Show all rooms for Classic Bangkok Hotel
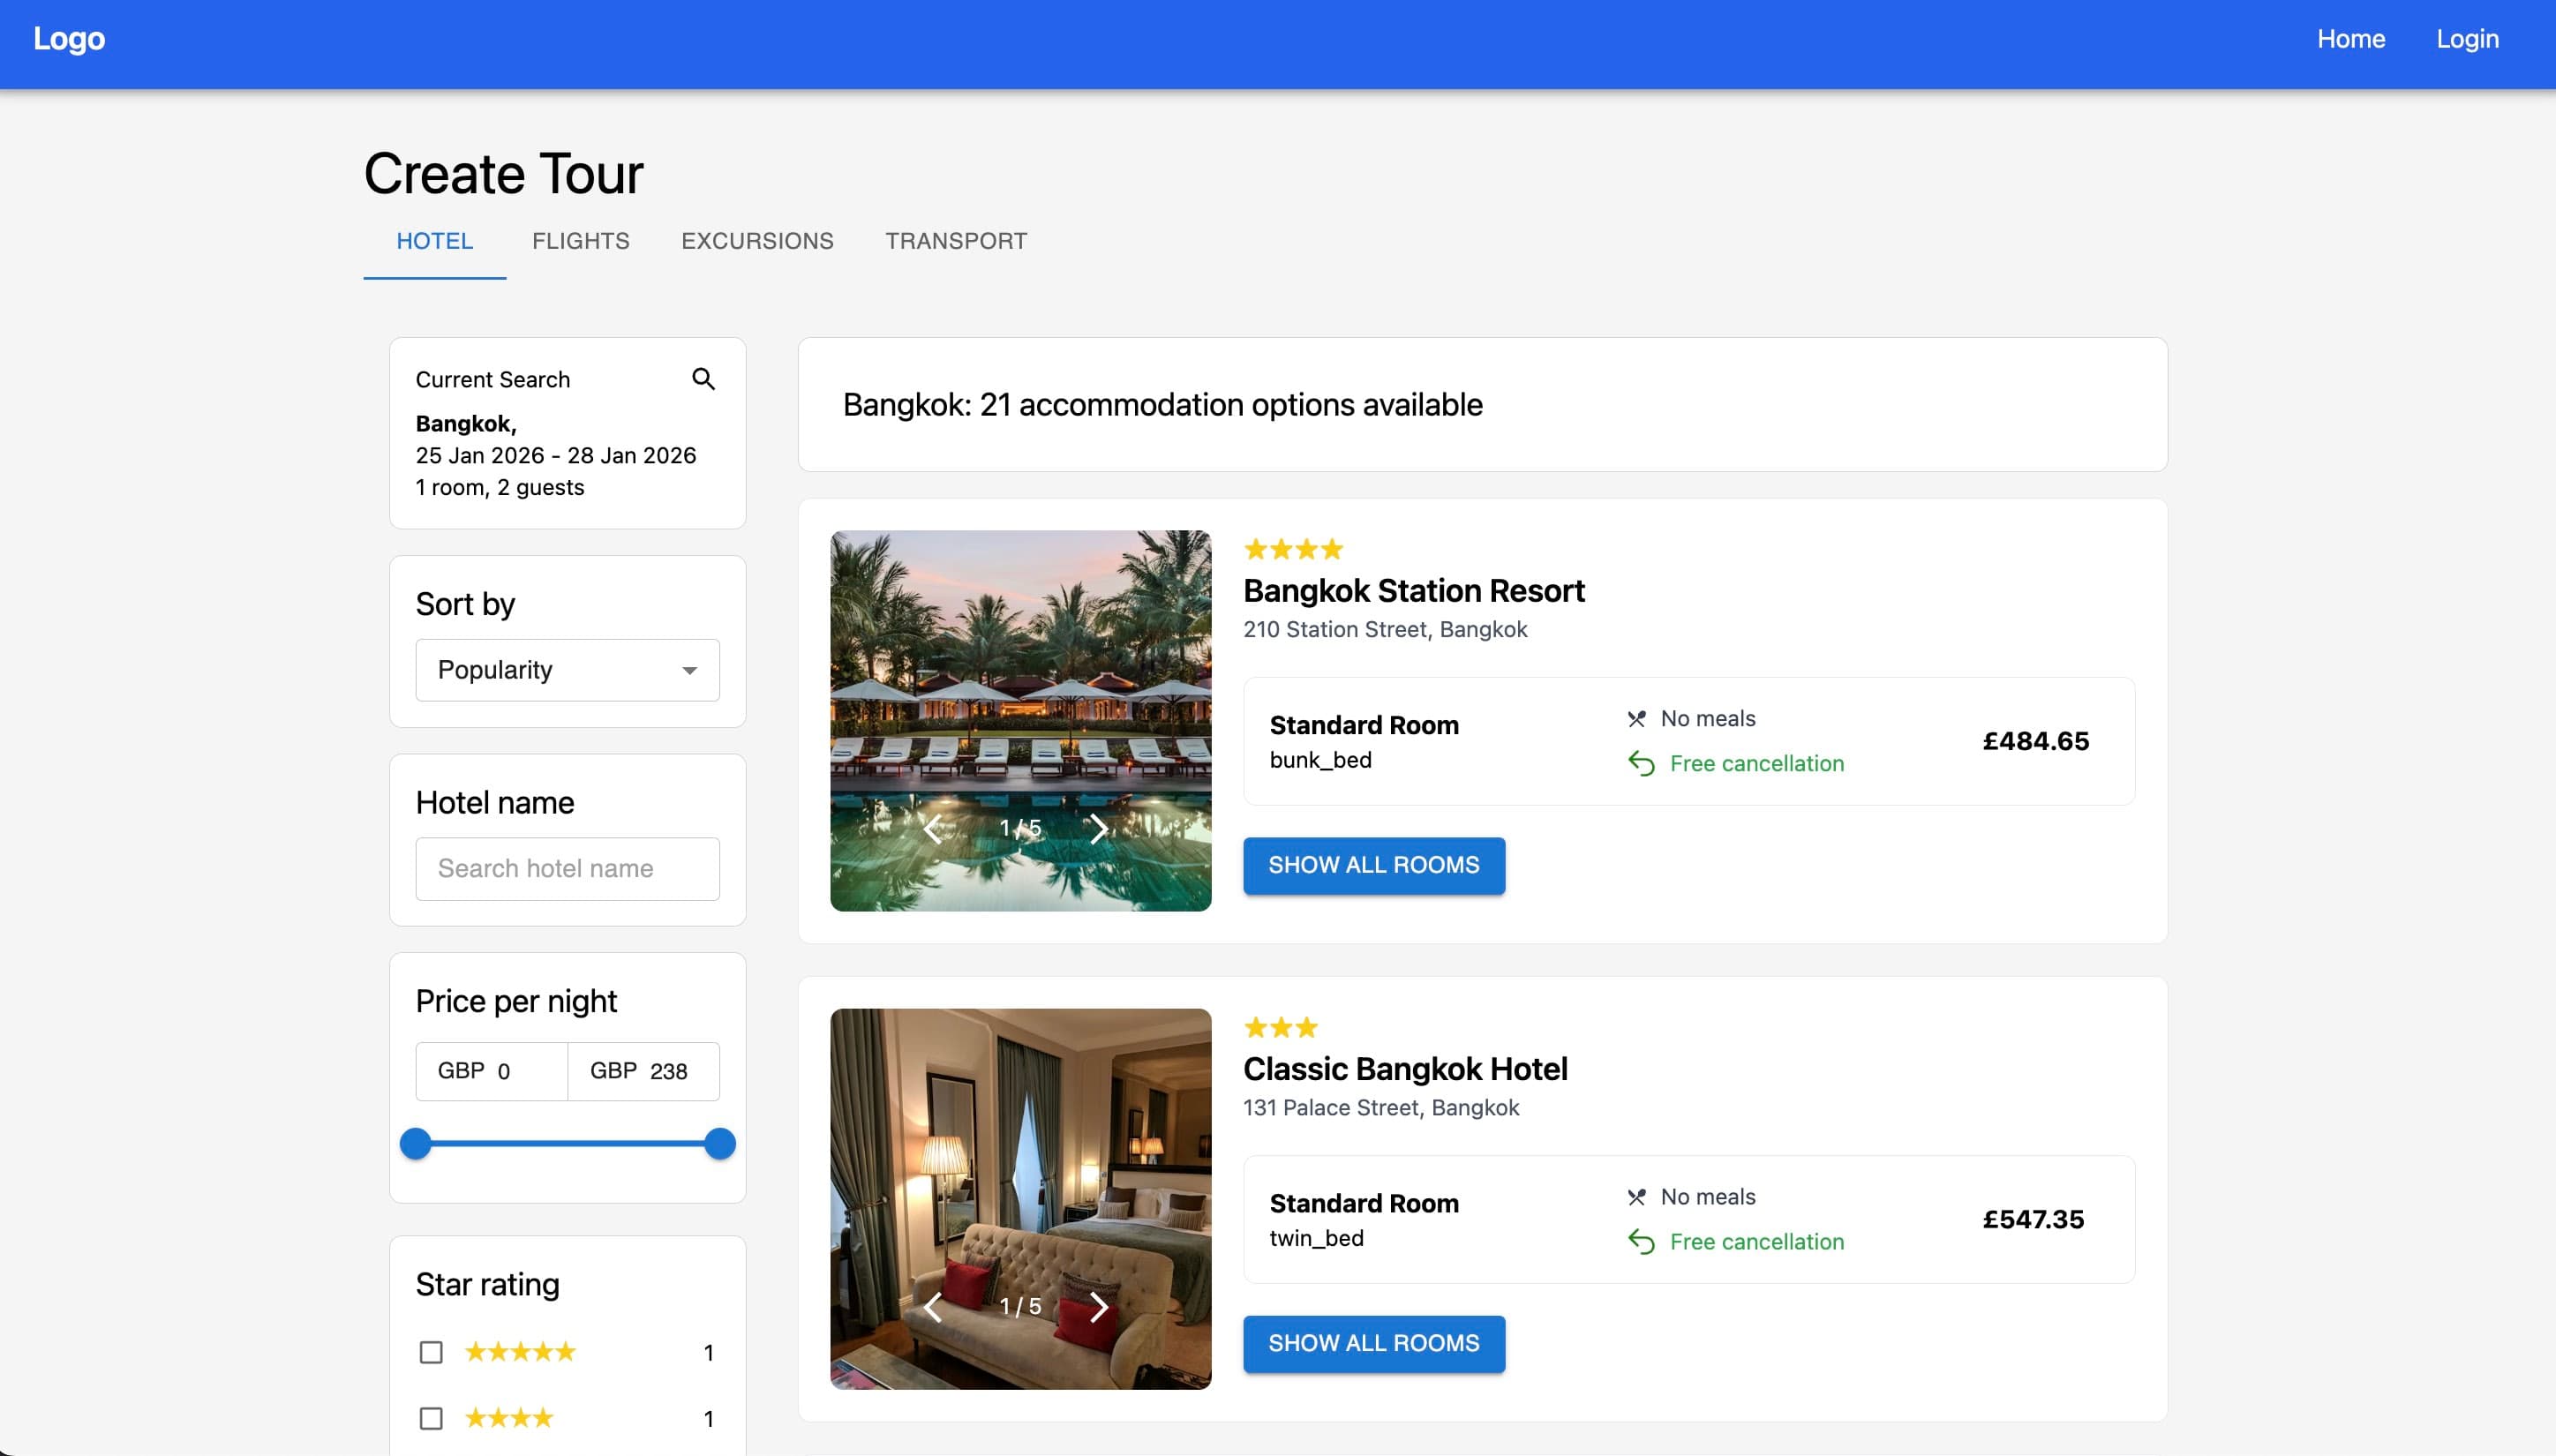The height and width of the screenshot is (1456, 2556). coord(1373,1343)
